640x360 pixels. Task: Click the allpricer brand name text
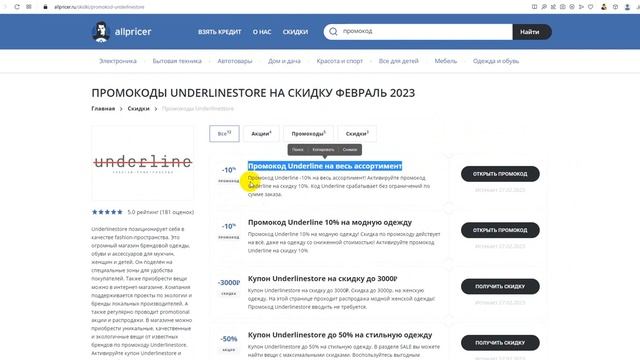tap(133, 32)
